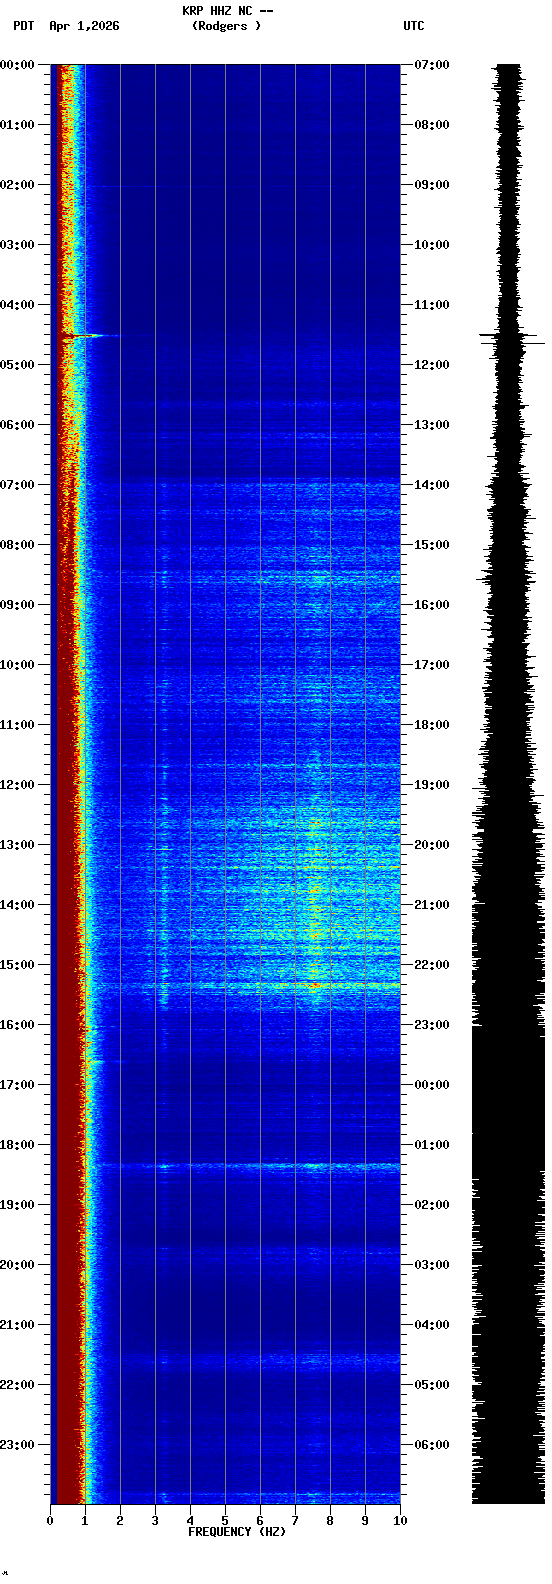Click the station title "KRP HHZ NC --"

[x=227, y=10]
